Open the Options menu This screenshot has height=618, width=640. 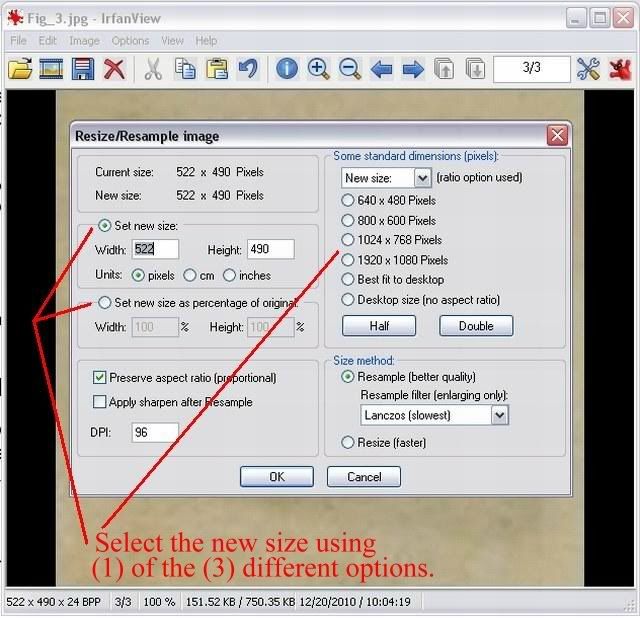click(130, 41)
